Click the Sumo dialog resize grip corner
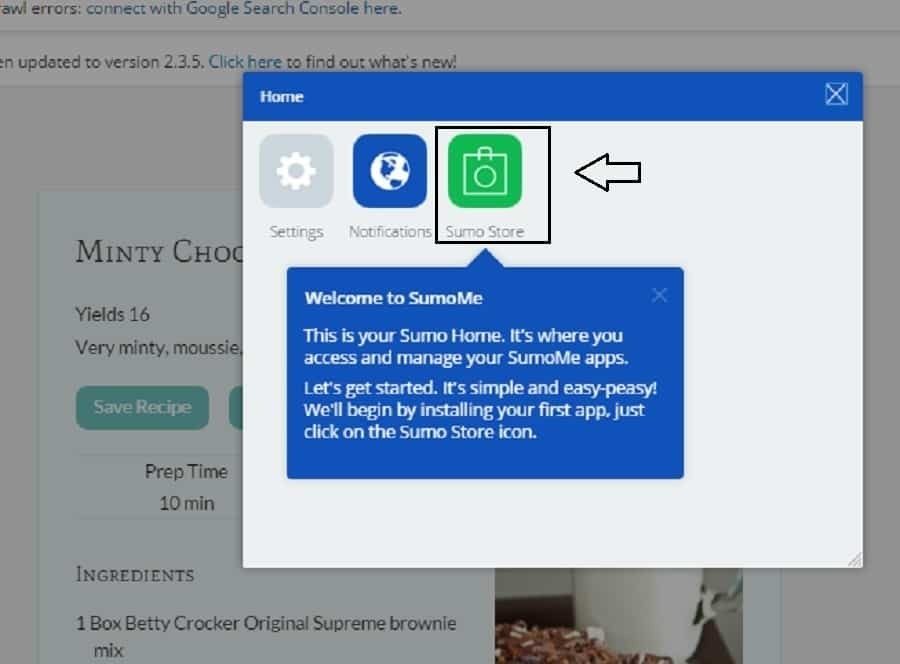Image resolution: width=900 pixels, height=664 pixels. pos(855,560)
